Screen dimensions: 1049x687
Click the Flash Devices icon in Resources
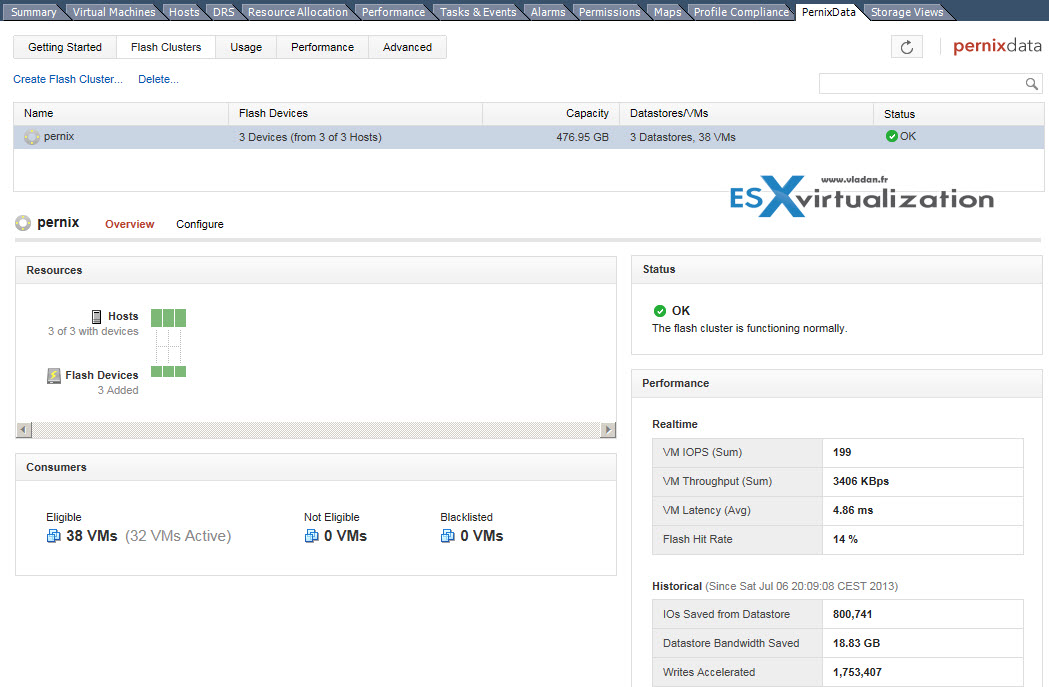[x=54, y=375]
